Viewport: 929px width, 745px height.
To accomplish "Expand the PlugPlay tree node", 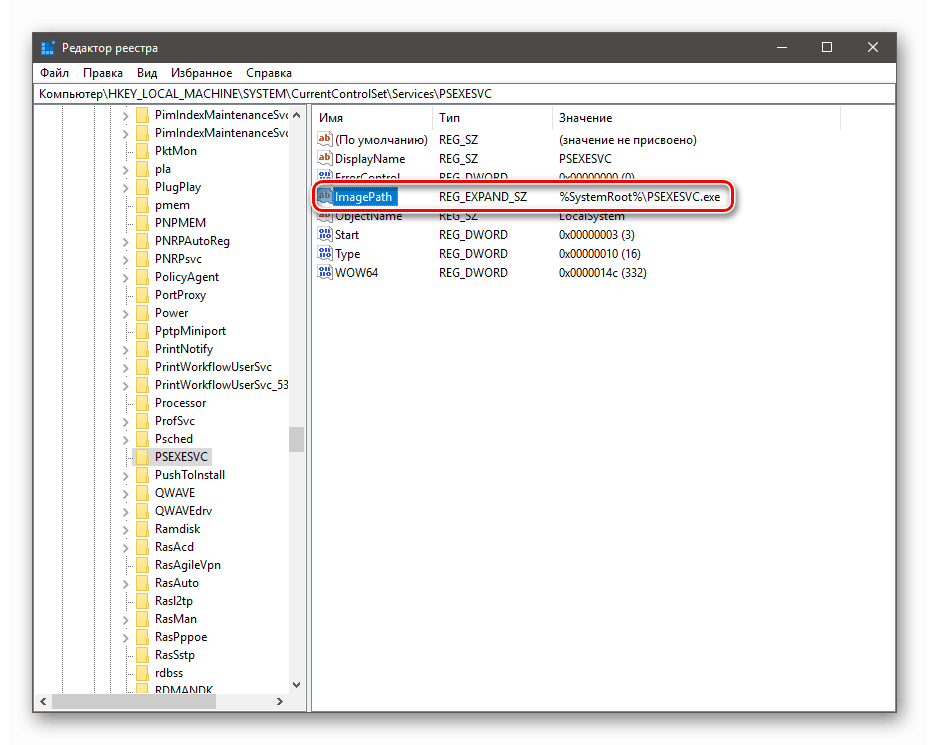I will coord(126,188).
